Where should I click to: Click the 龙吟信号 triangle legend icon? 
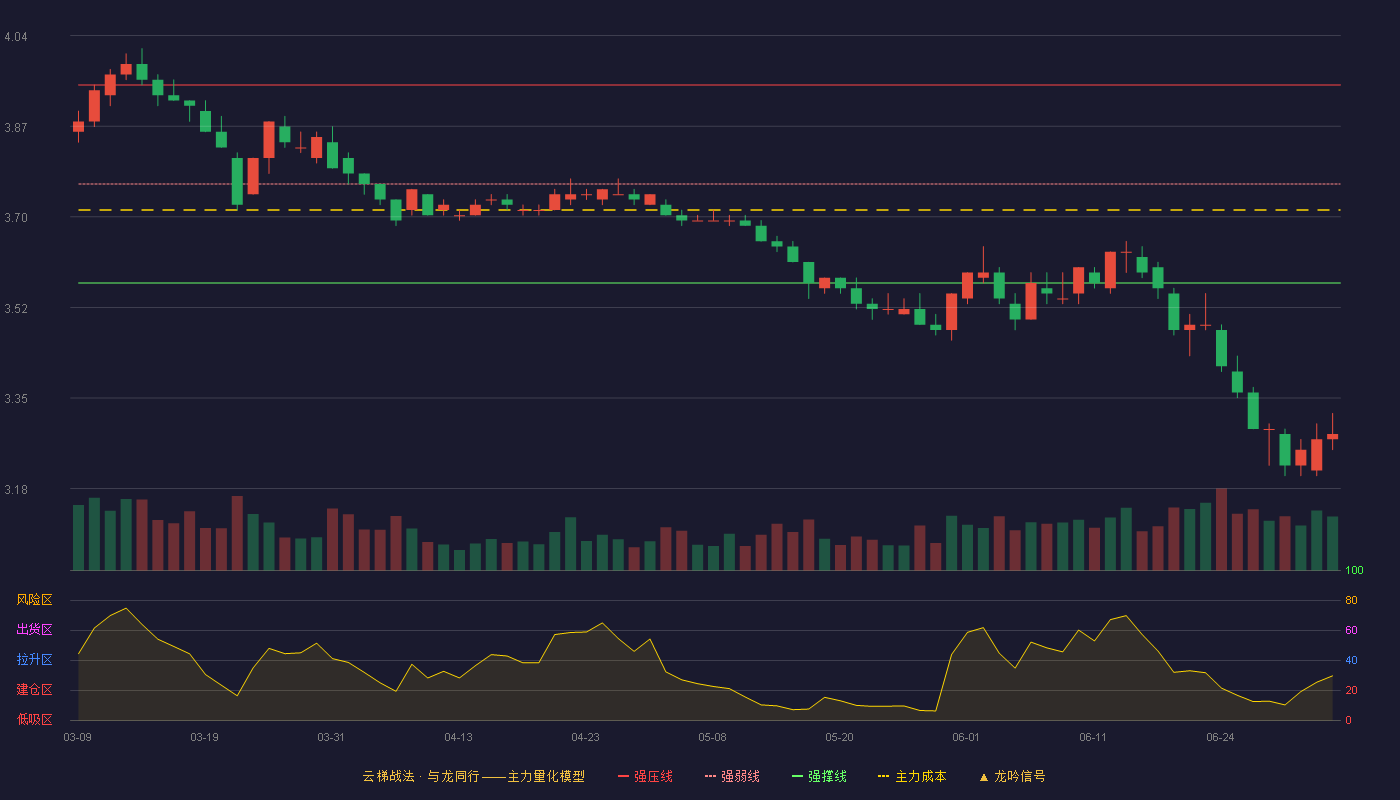click(x=984, y=776)
